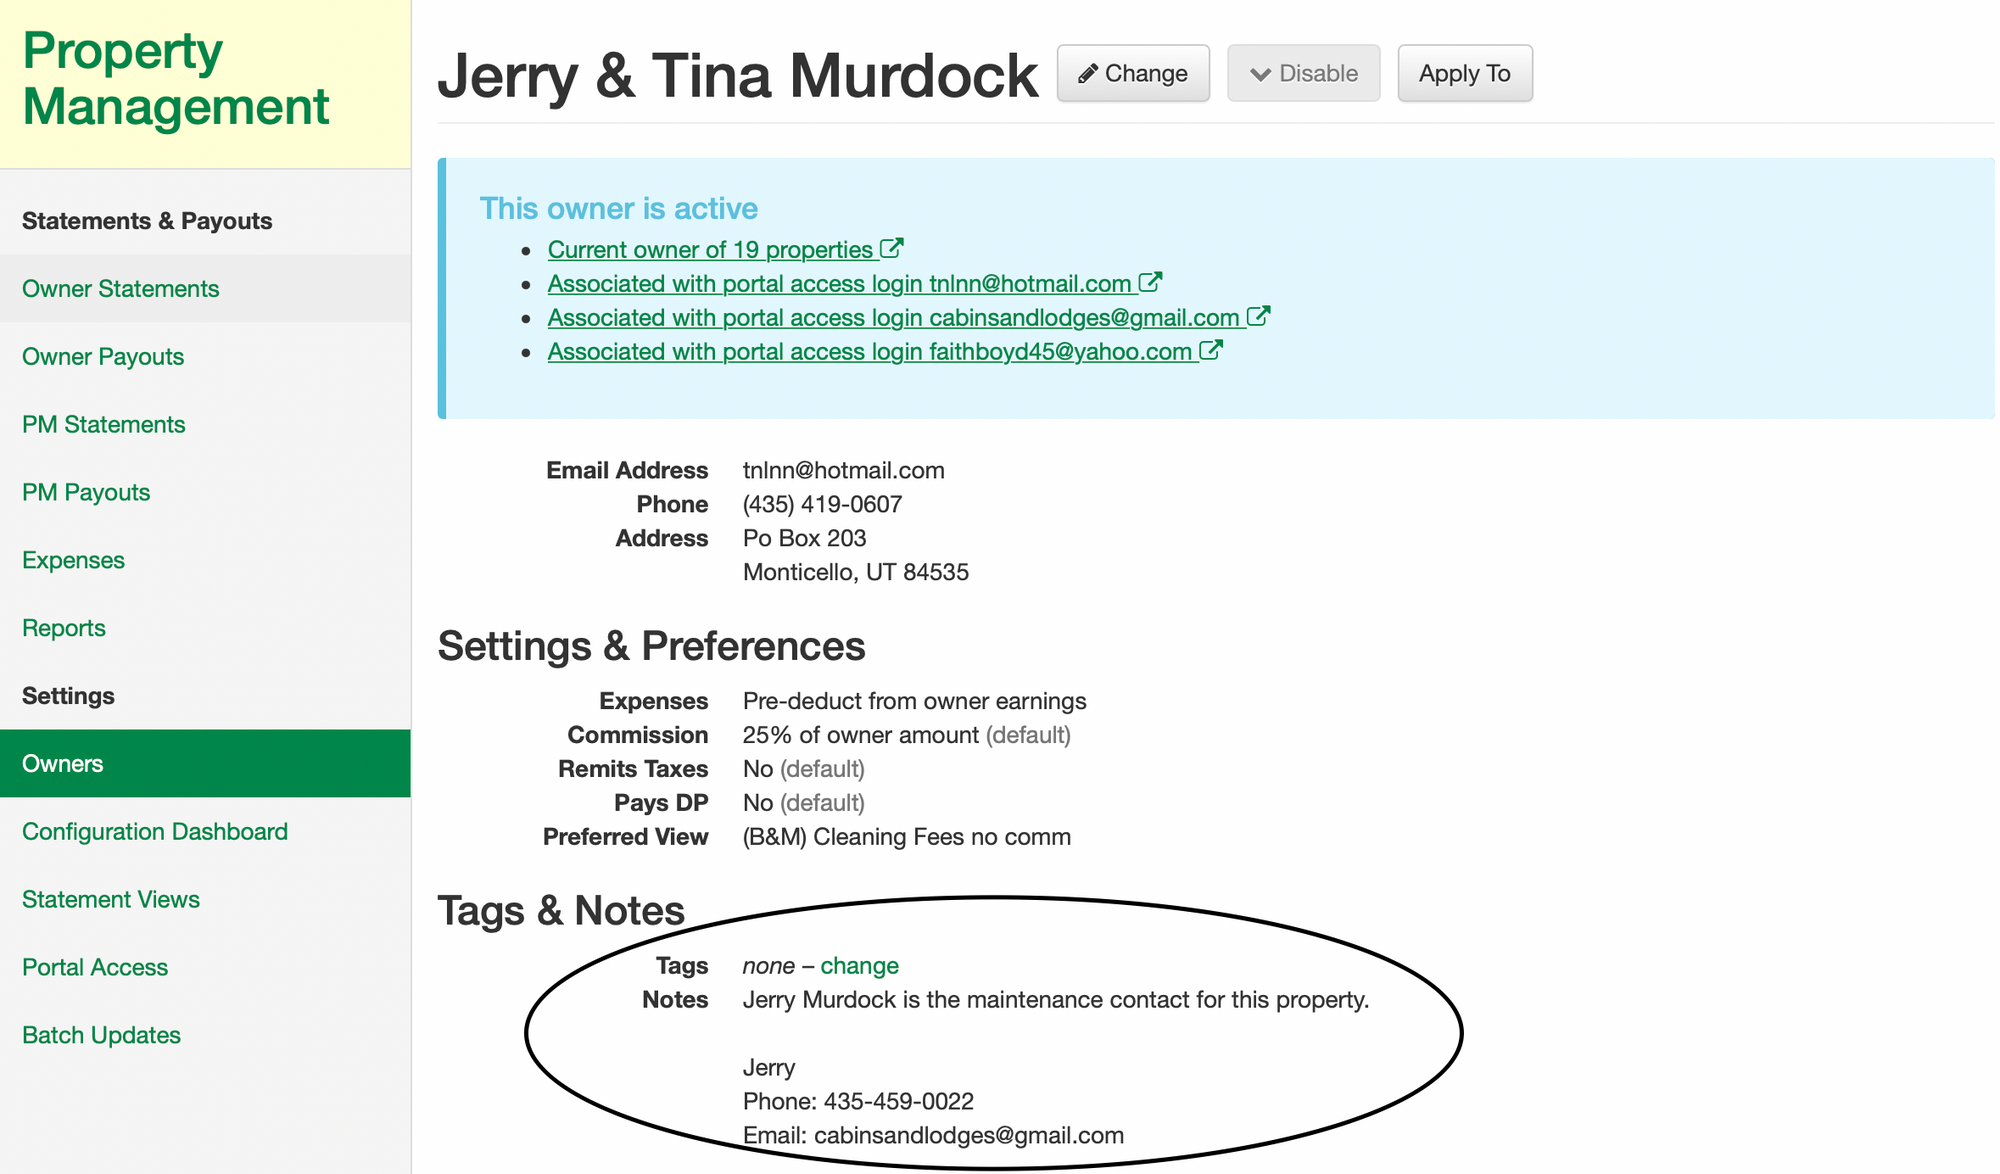This screenshot has width=2000, height=1174.
Task: Open external link icon beside 19 properties
Action: click(892, 248)
